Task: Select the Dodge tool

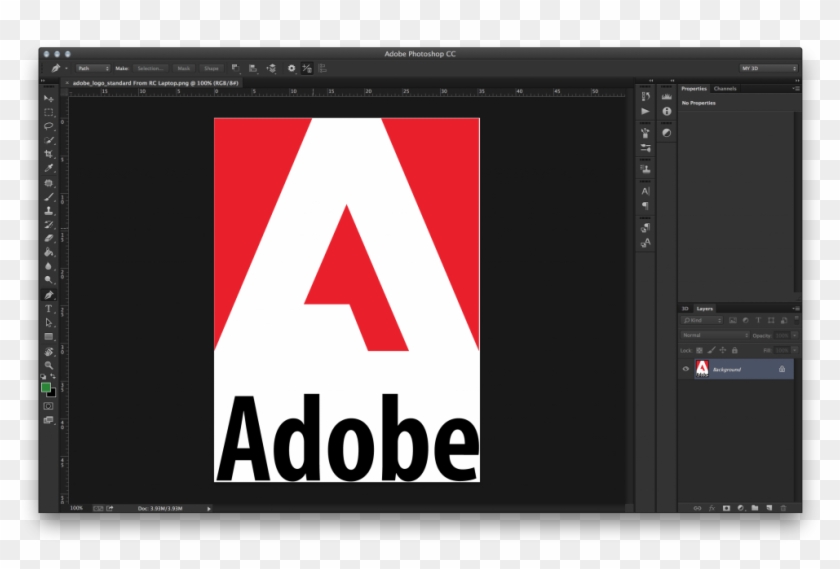Action: 49,280
